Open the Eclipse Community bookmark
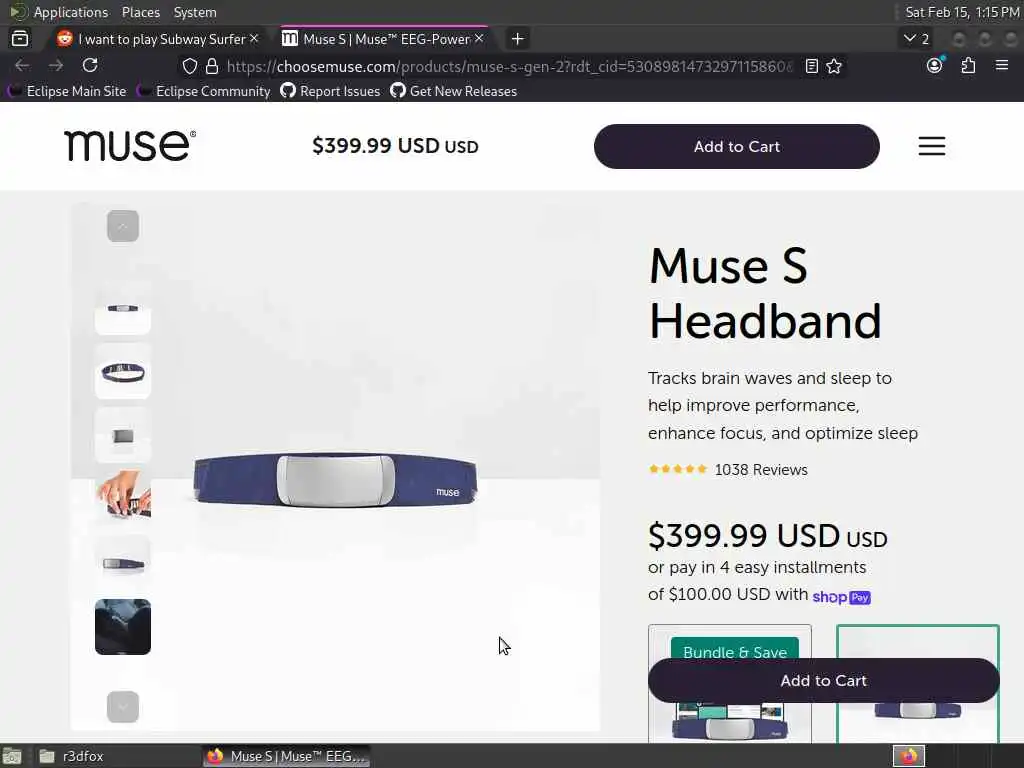Image resolution: width=1024 pixels, height=768 pixels. (204, 91)
